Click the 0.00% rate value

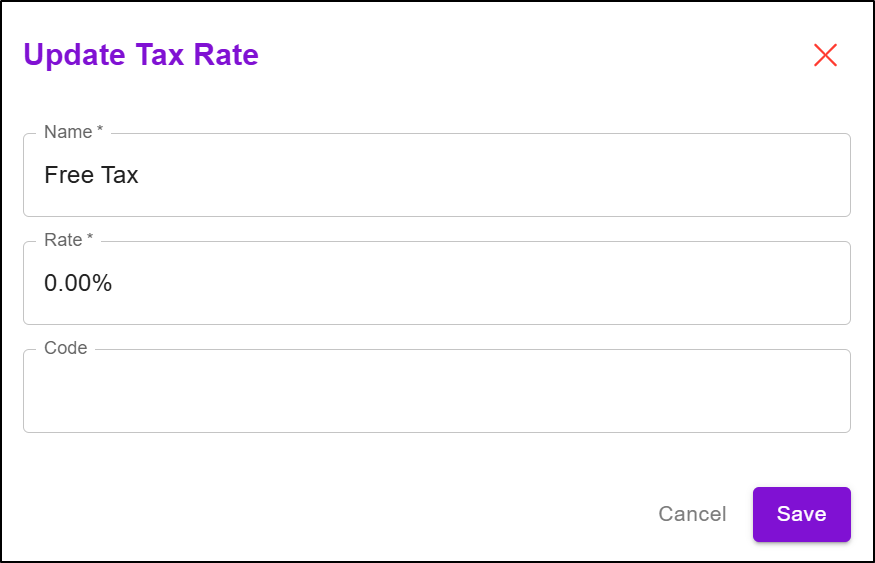[78, 283]
